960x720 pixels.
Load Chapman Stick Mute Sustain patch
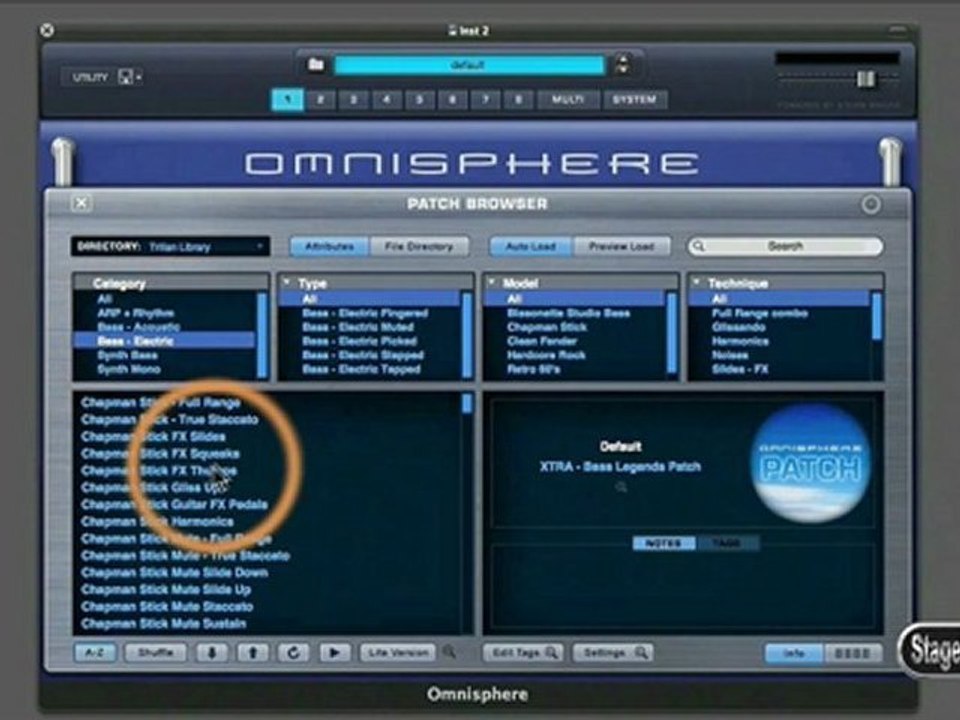tap(163, 623)
